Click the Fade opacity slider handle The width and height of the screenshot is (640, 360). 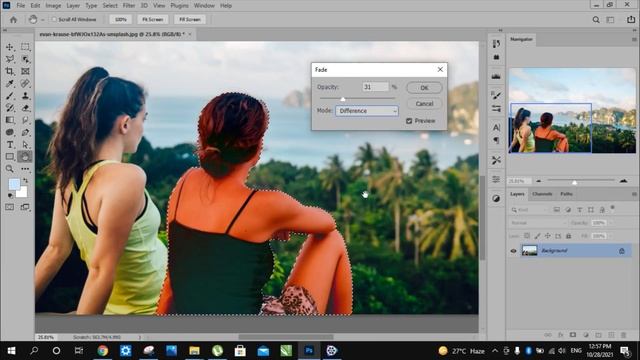click(x=343, y=99)
